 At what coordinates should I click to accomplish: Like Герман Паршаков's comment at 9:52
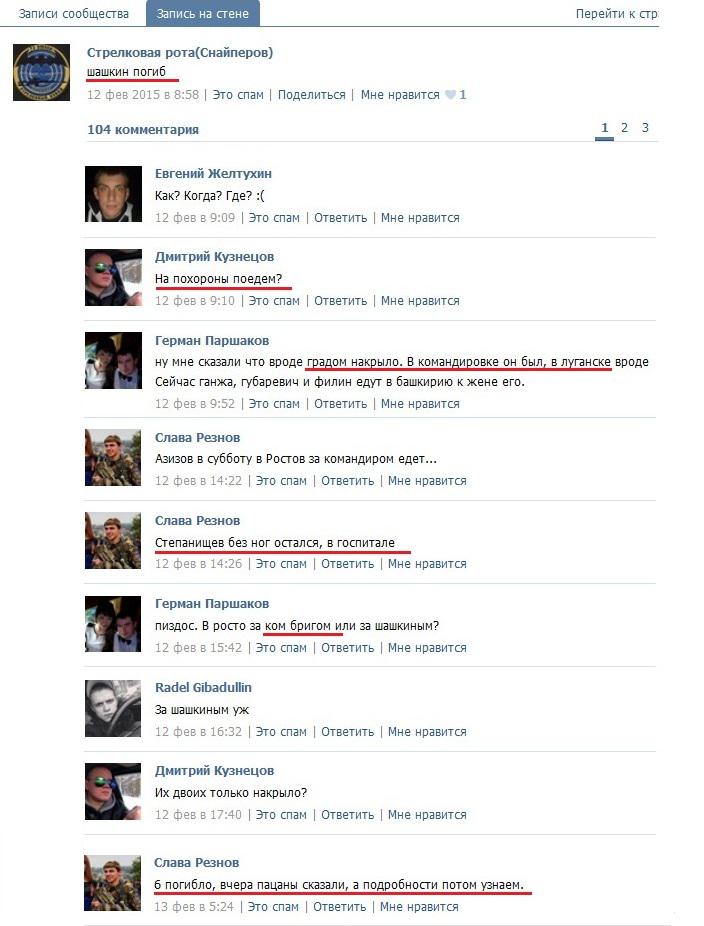420,404
